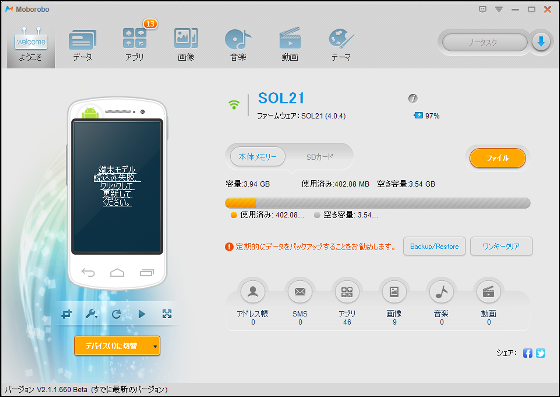Click the 空き容量:3.54 GB text
This screenshot has width=560, height=397.
406,184
